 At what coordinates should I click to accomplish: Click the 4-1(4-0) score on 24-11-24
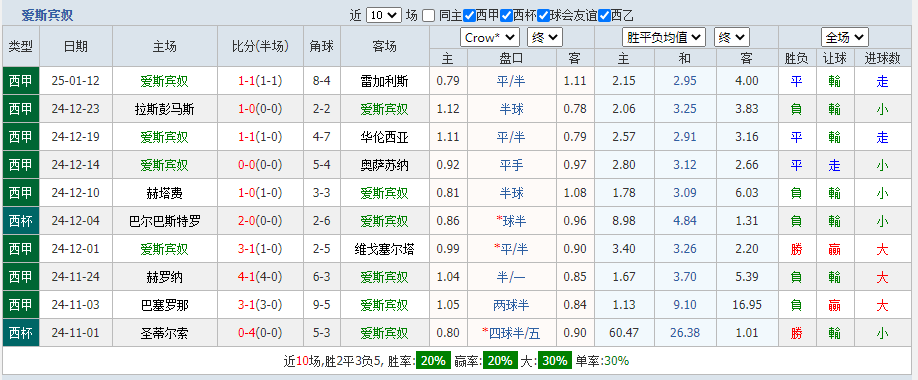click(x=261, y=278)
